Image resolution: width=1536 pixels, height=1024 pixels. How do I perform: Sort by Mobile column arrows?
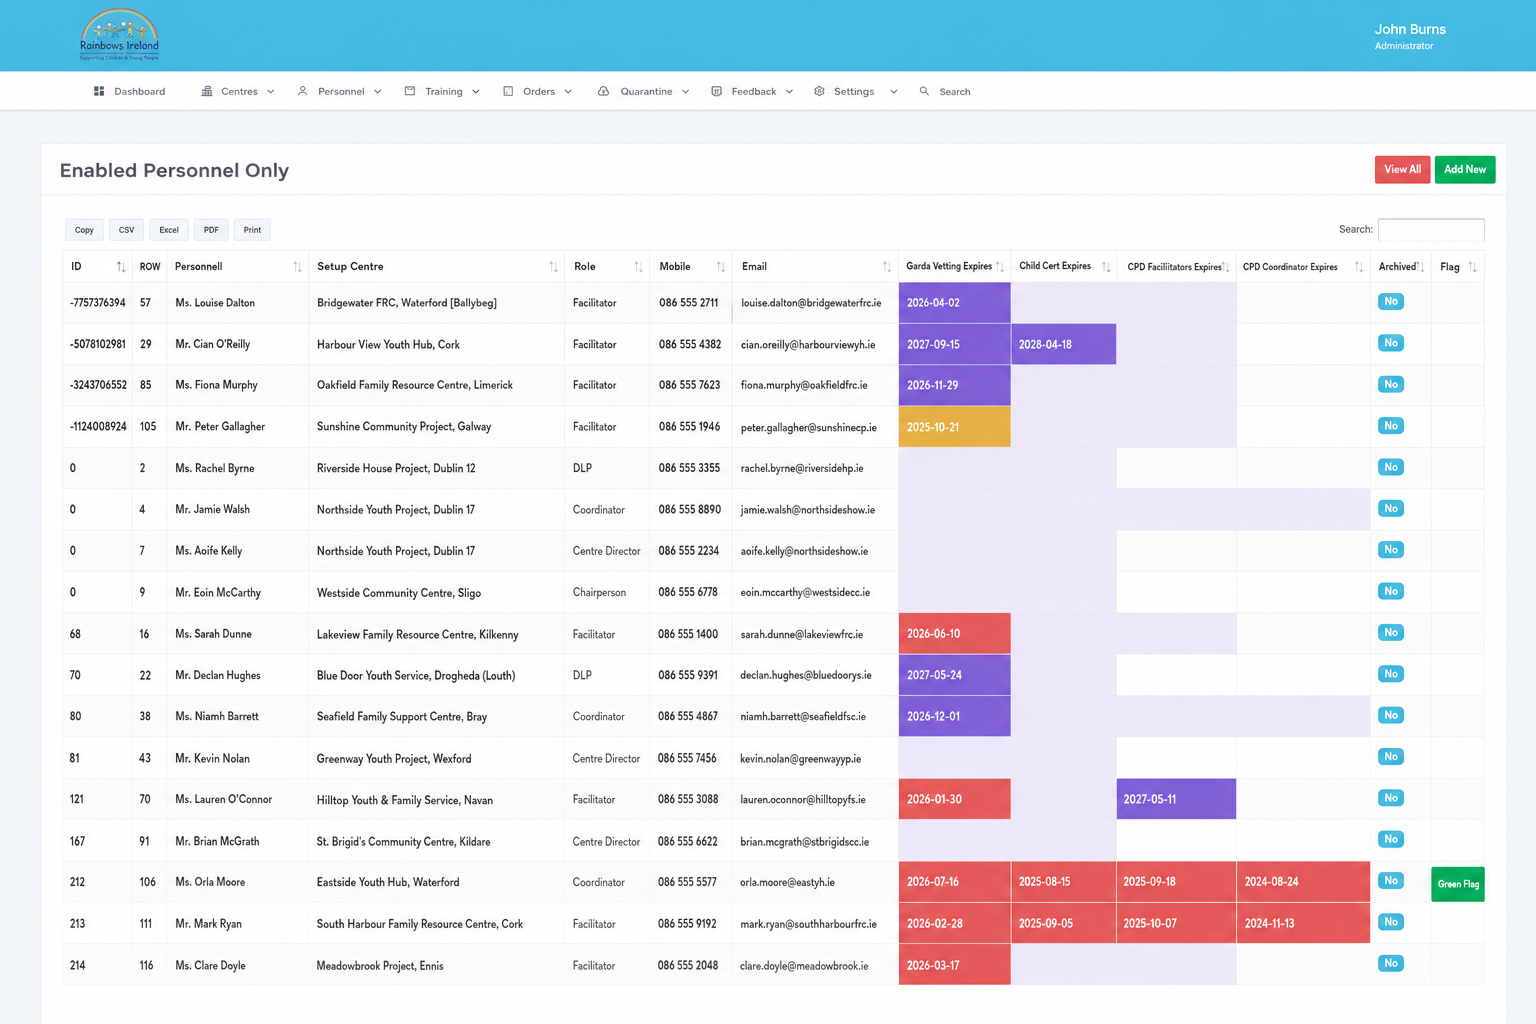pos(720,267)
